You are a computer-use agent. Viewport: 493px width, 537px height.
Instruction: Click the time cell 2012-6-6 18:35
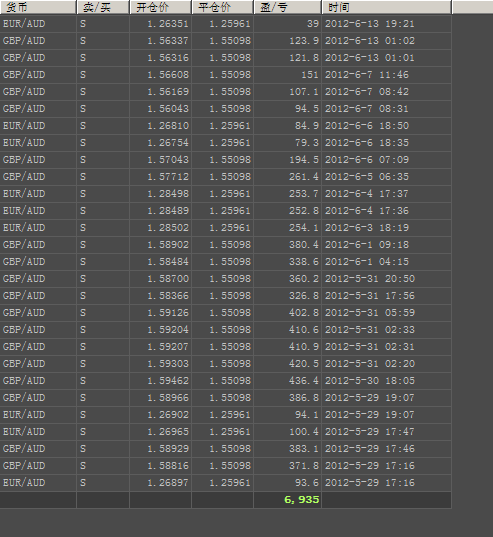pyautogui.click(x=367, y=143)
